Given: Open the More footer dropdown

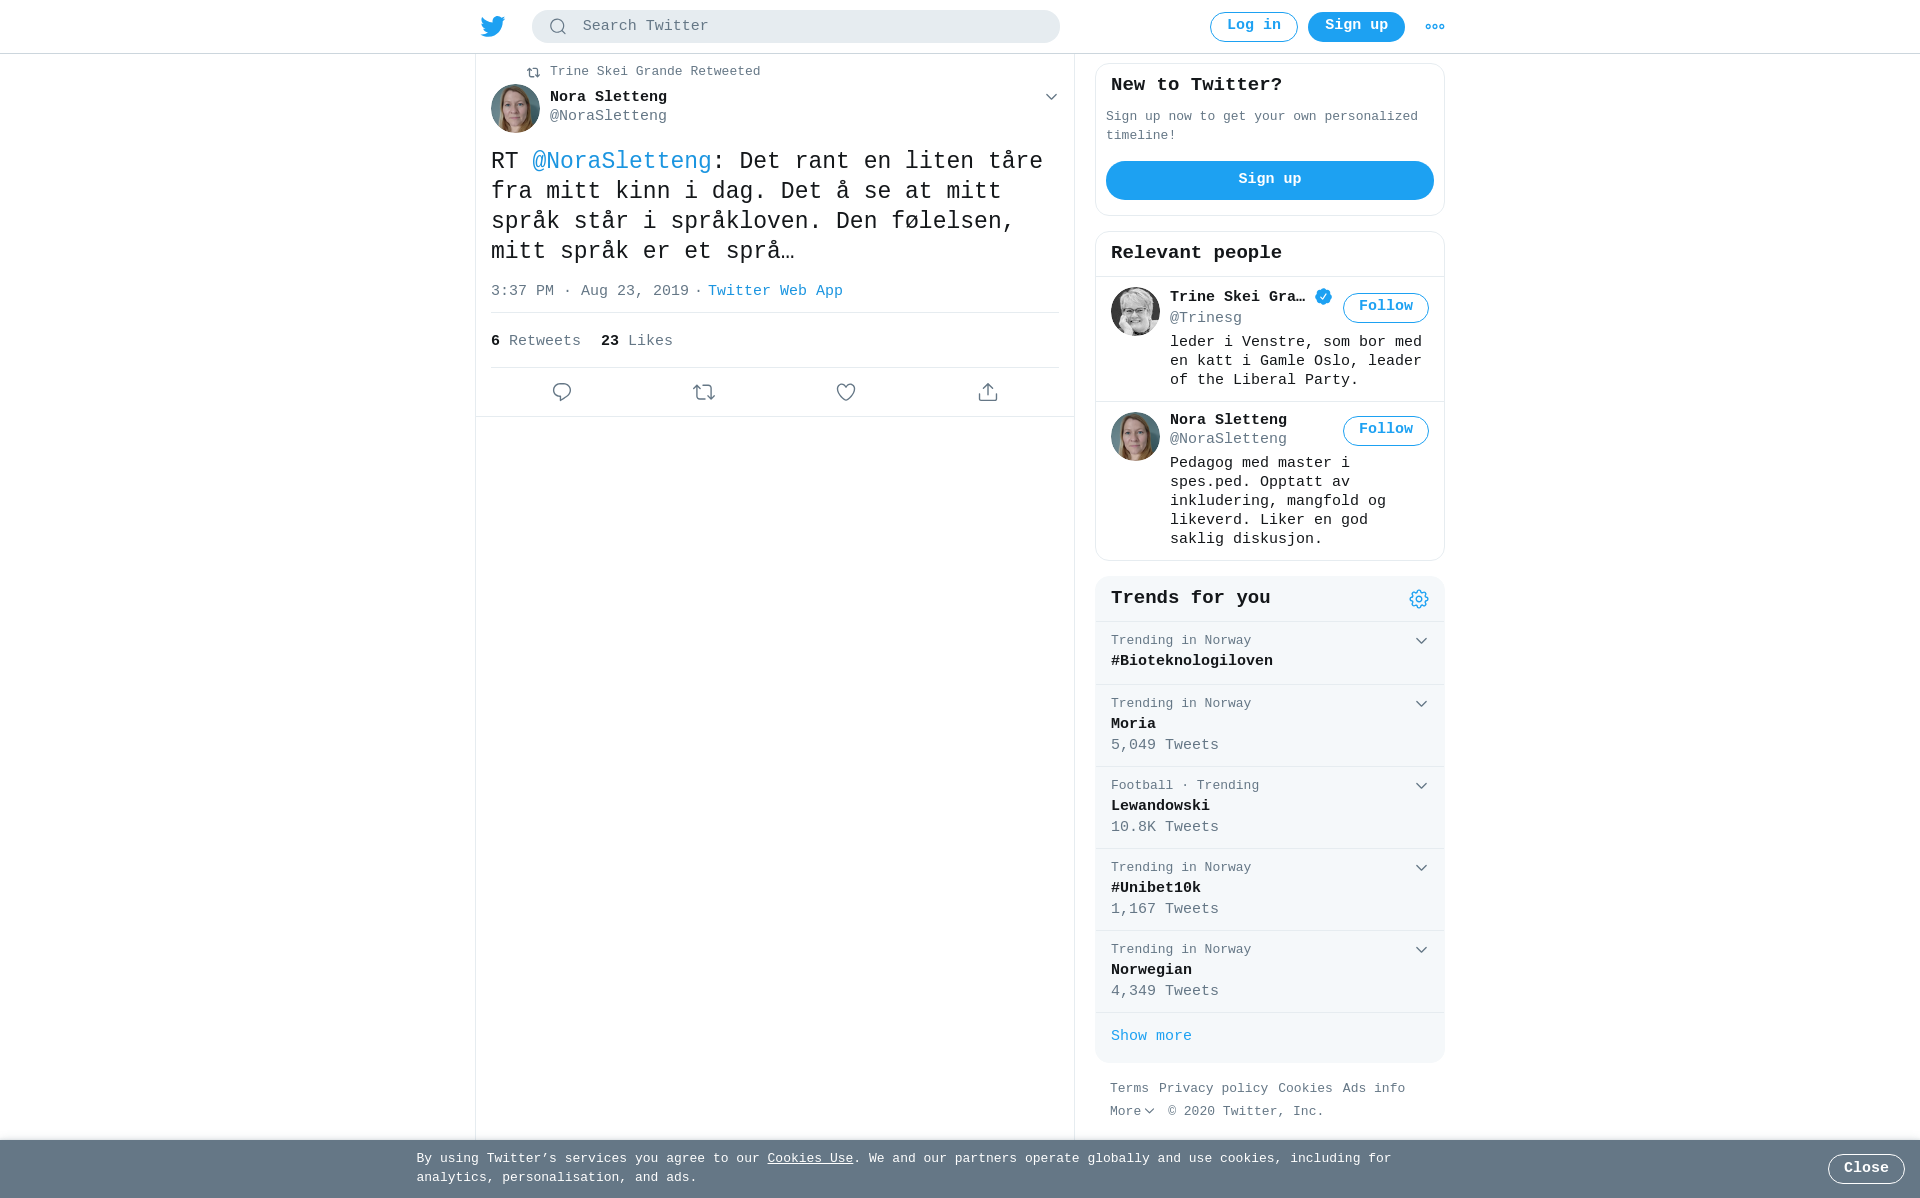Looking at the screenshot, I should tap(1132, 1111).
